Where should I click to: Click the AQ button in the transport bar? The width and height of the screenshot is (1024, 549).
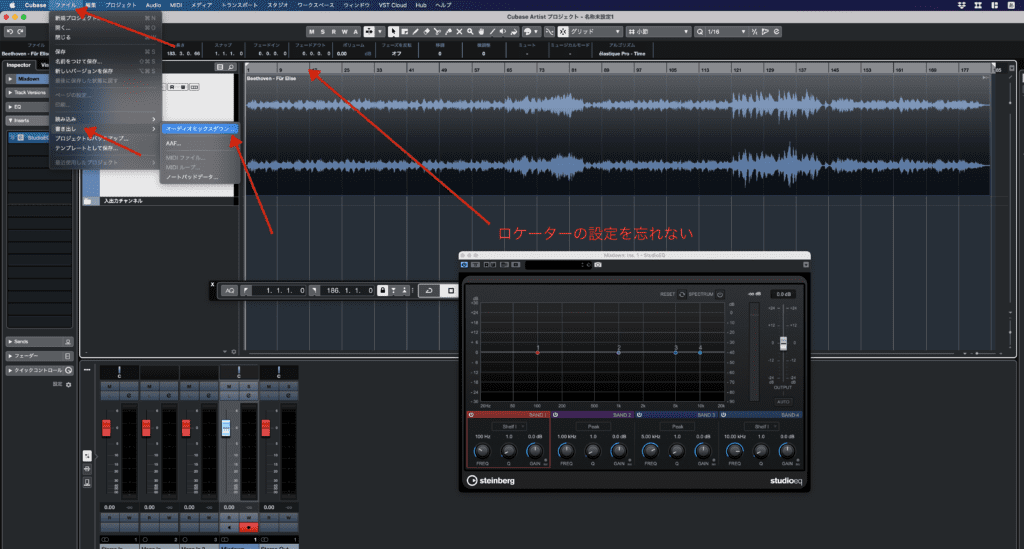click(229, 290)
